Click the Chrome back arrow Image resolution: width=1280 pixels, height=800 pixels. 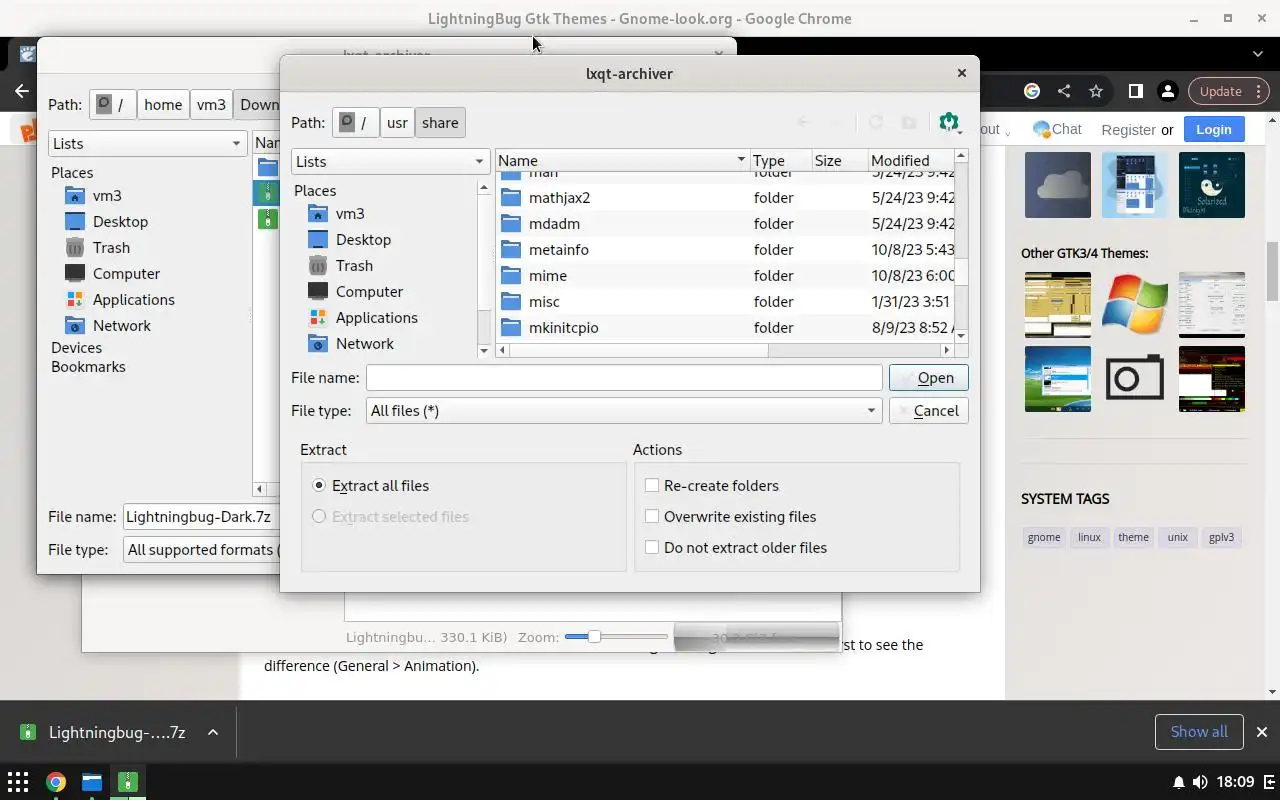pyautogui.click(x=22, y=91)
